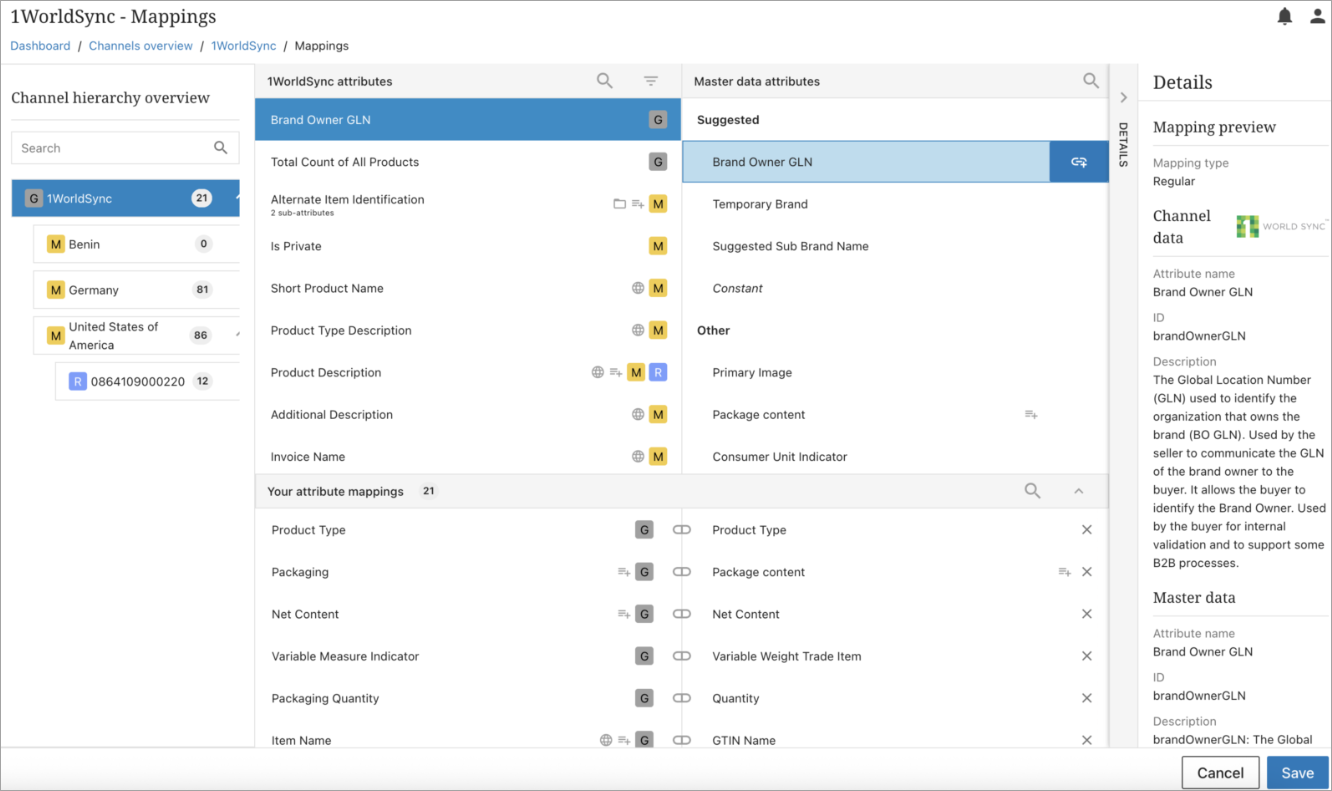Open the Dashboard breadcrumb link
The width and height of the screenshot is (1332, 791).
40,46
